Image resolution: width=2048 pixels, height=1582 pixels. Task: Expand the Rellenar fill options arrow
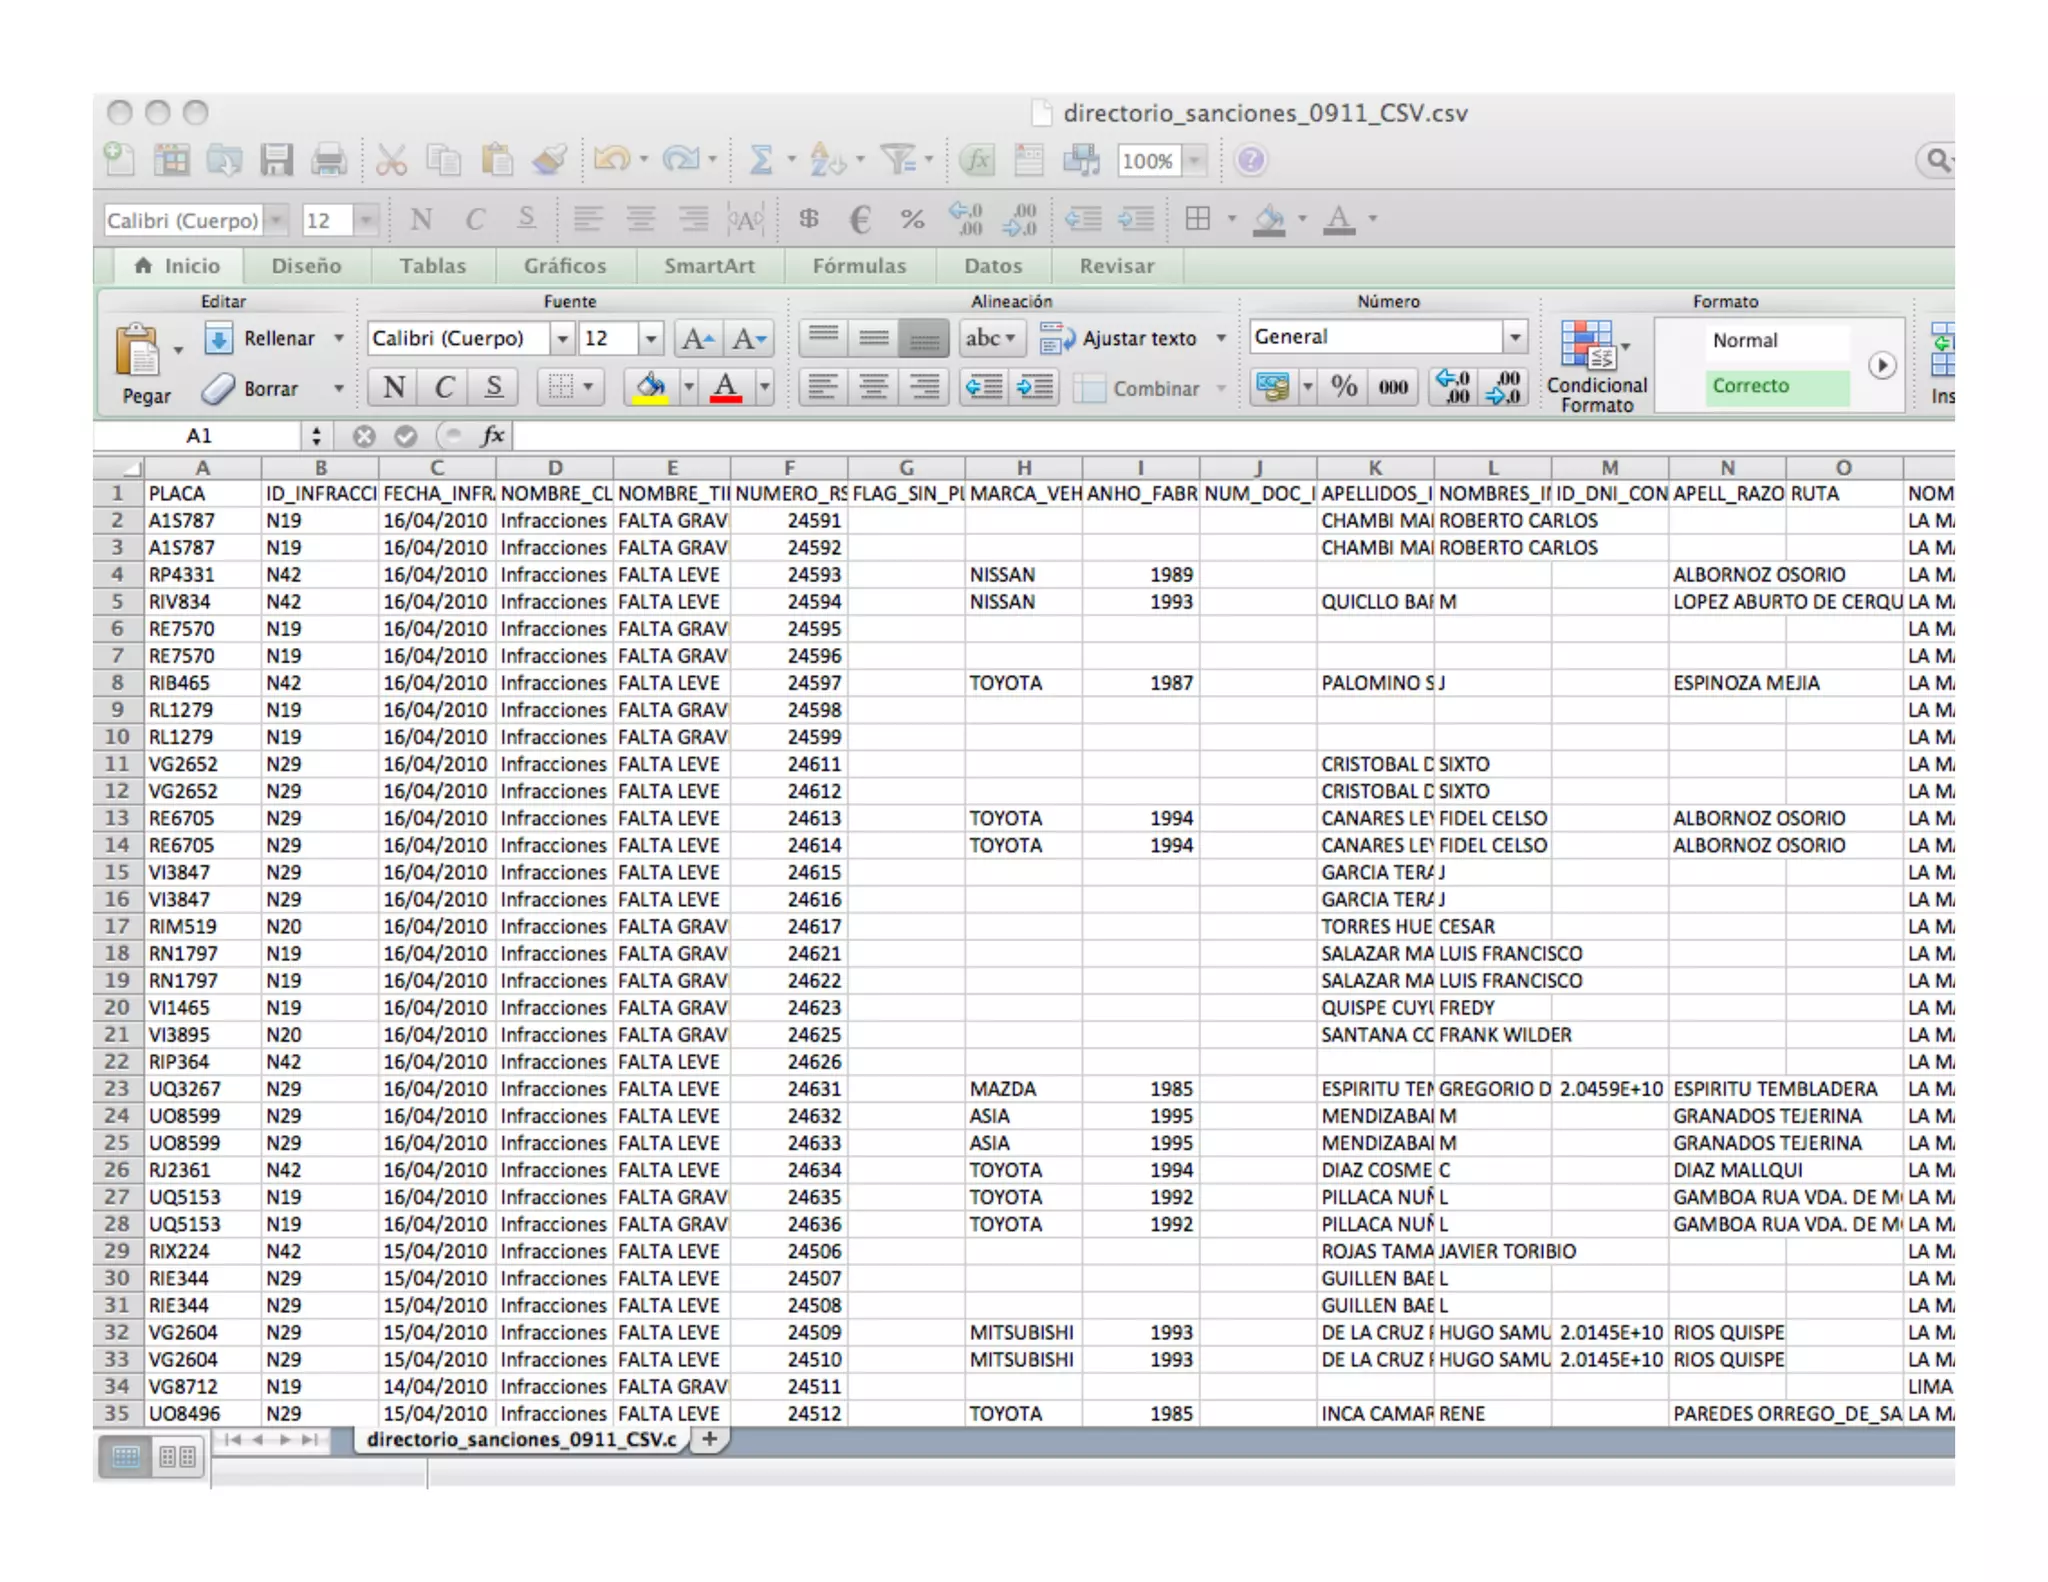(339, 339)
